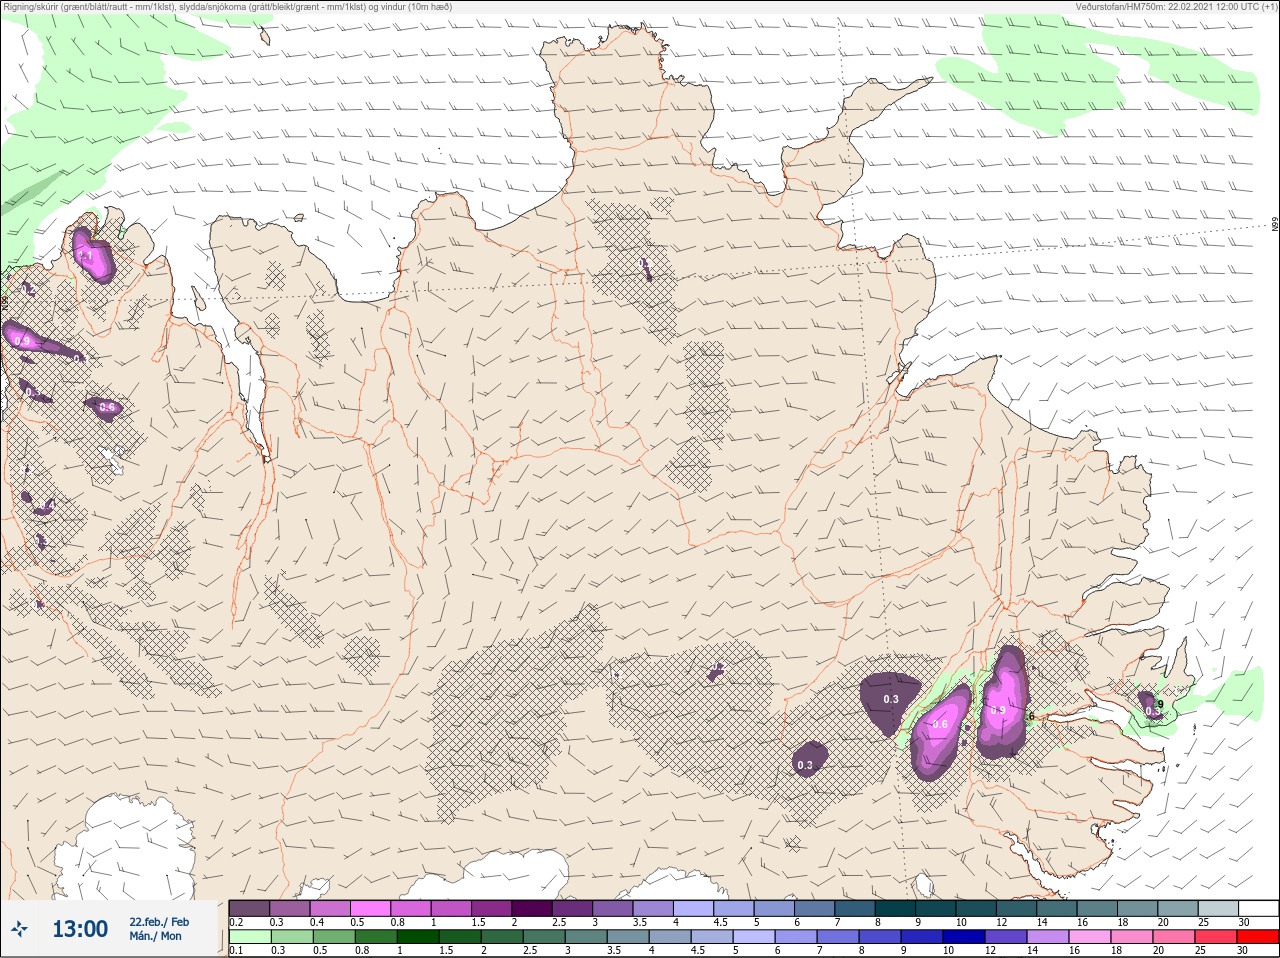
Task: Select the pale green 0.1 swatch in the lower legend row
Action: 249,937
